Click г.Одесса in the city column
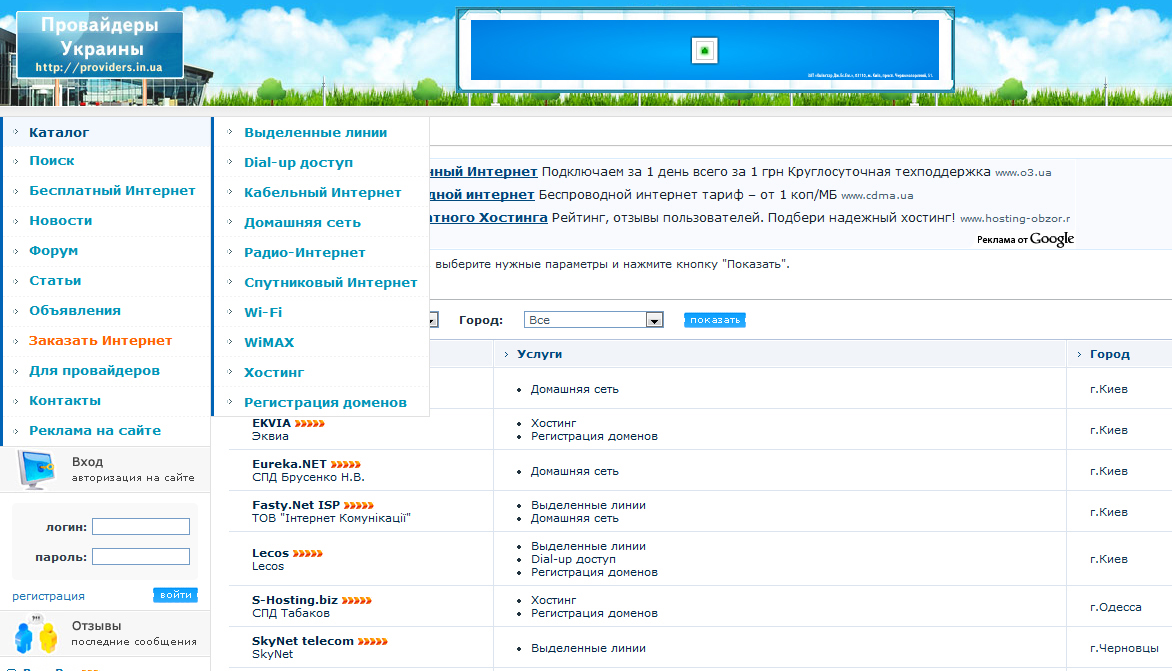Viewport: 1172px width, 671px height. coord(1115,607)
